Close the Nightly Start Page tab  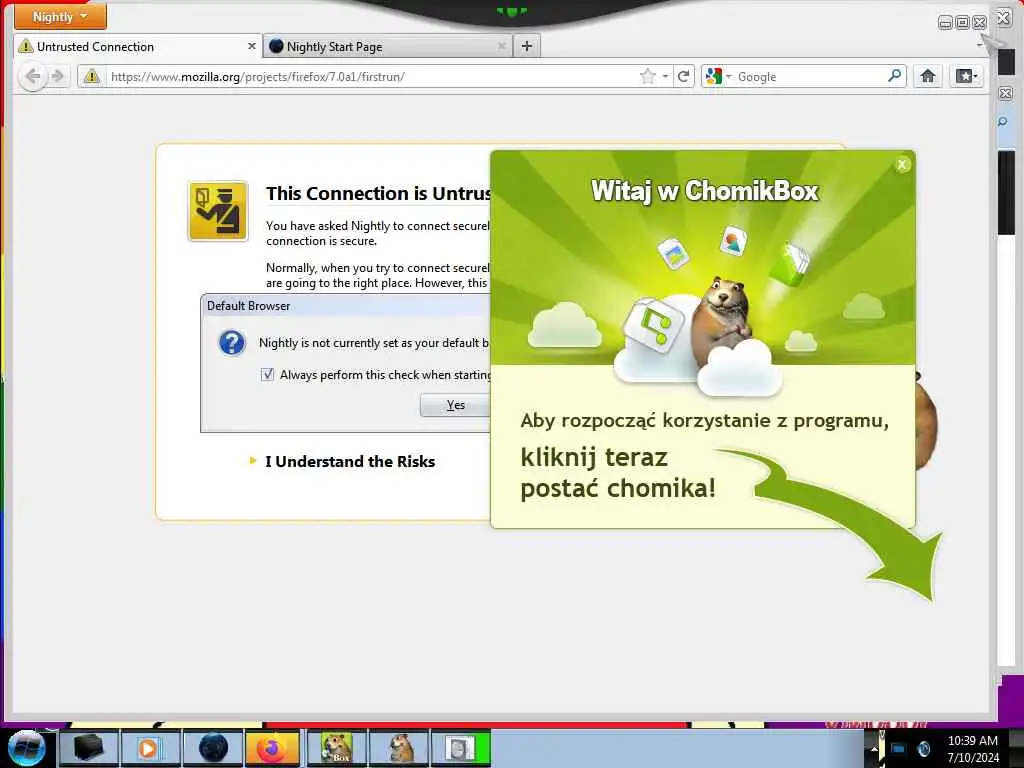502,46
